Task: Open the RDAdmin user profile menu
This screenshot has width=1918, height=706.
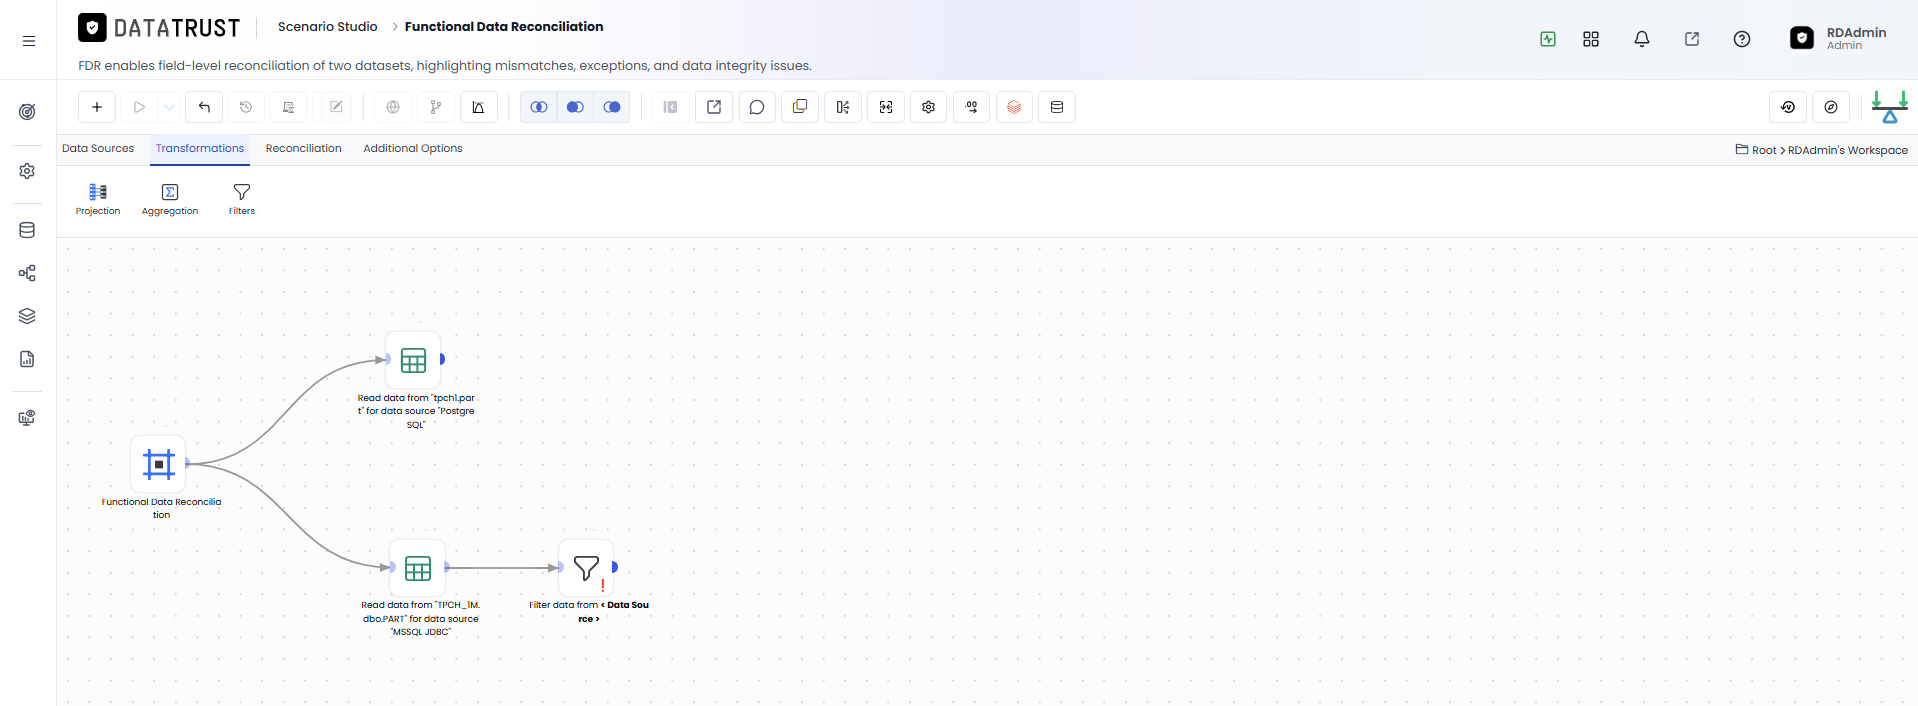Action: 1838,38
